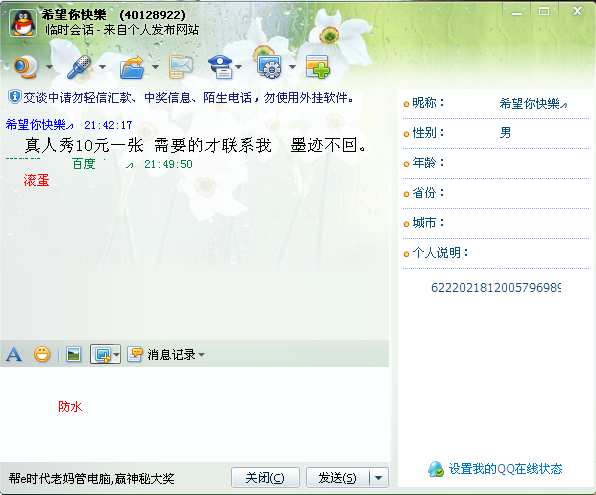Capture screen with screenshot icon
Screen dimensions: 596x495
coord(102,354)
